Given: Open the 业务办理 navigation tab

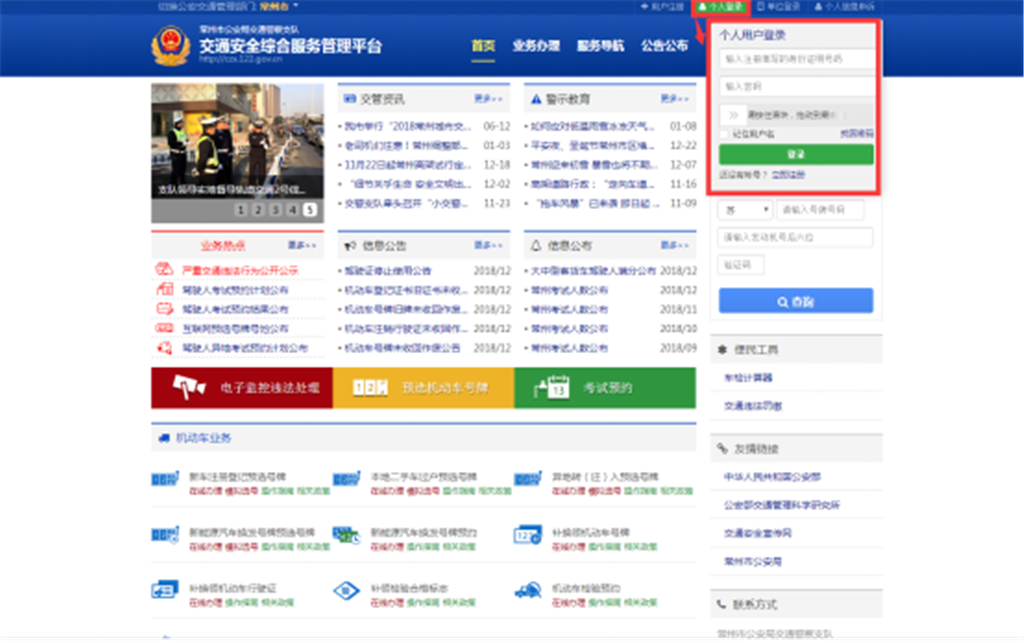Looking at the screenshot, I should click(536, 46).
